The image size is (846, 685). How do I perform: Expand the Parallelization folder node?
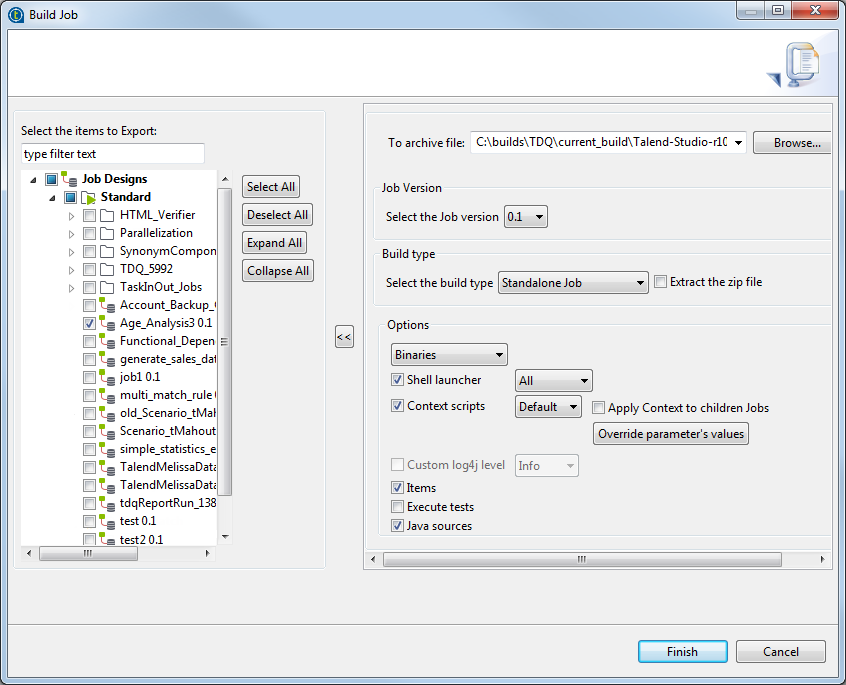[72, 233]
